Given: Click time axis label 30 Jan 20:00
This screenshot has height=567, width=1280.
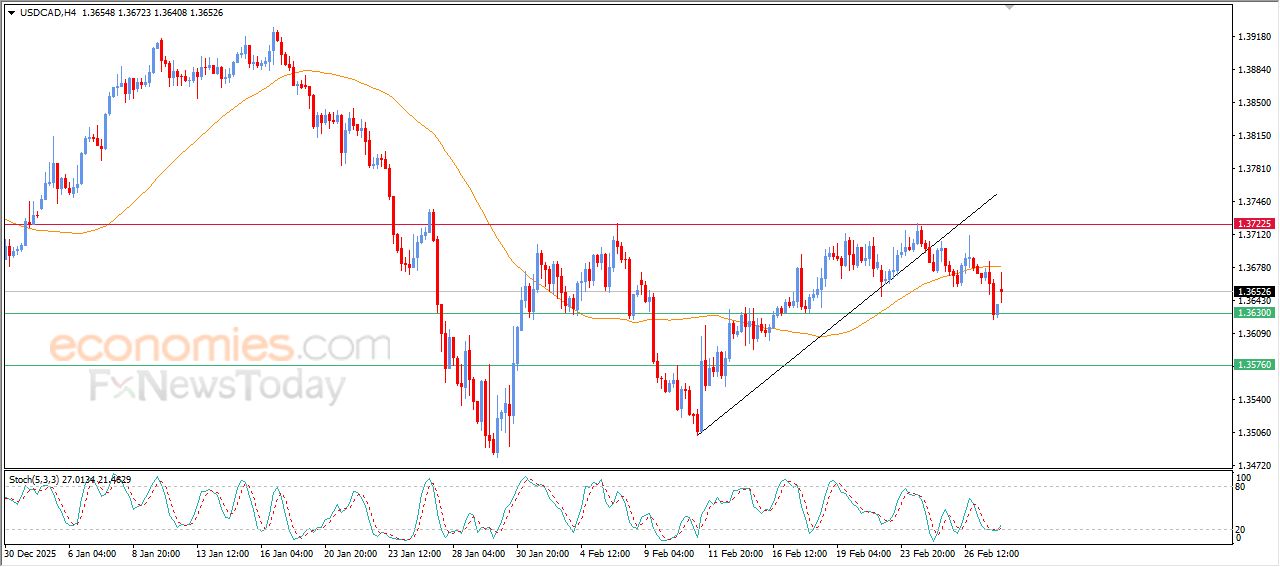Looking at the screenshot, I should [x=542, y=553].
